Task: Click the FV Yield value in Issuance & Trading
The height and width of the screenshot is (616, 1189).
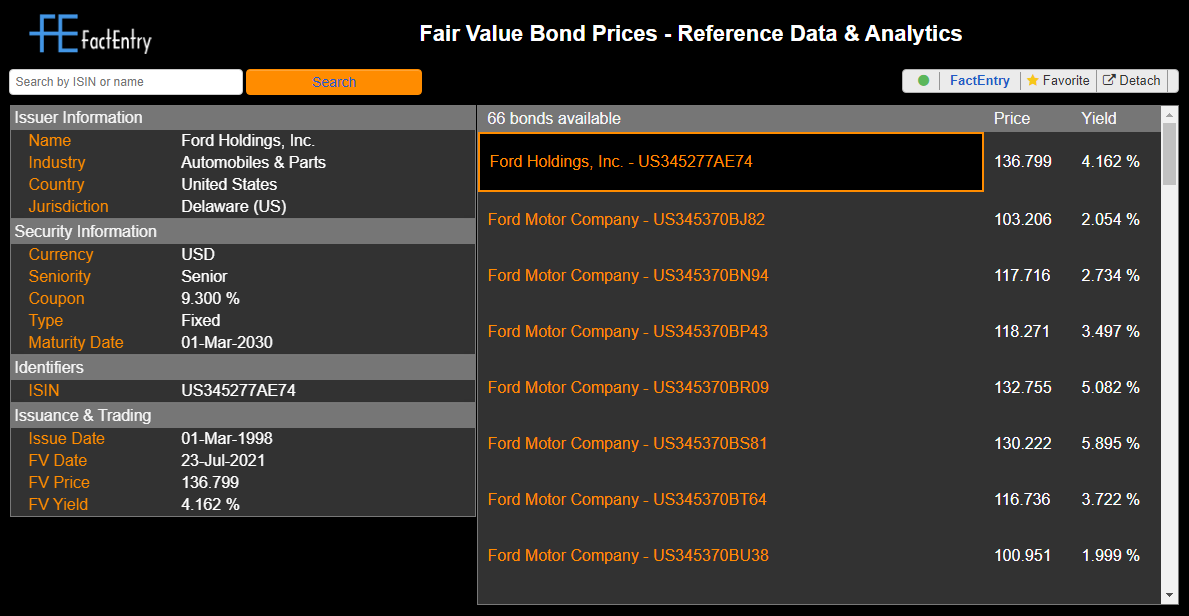Action: coord(211,504)
